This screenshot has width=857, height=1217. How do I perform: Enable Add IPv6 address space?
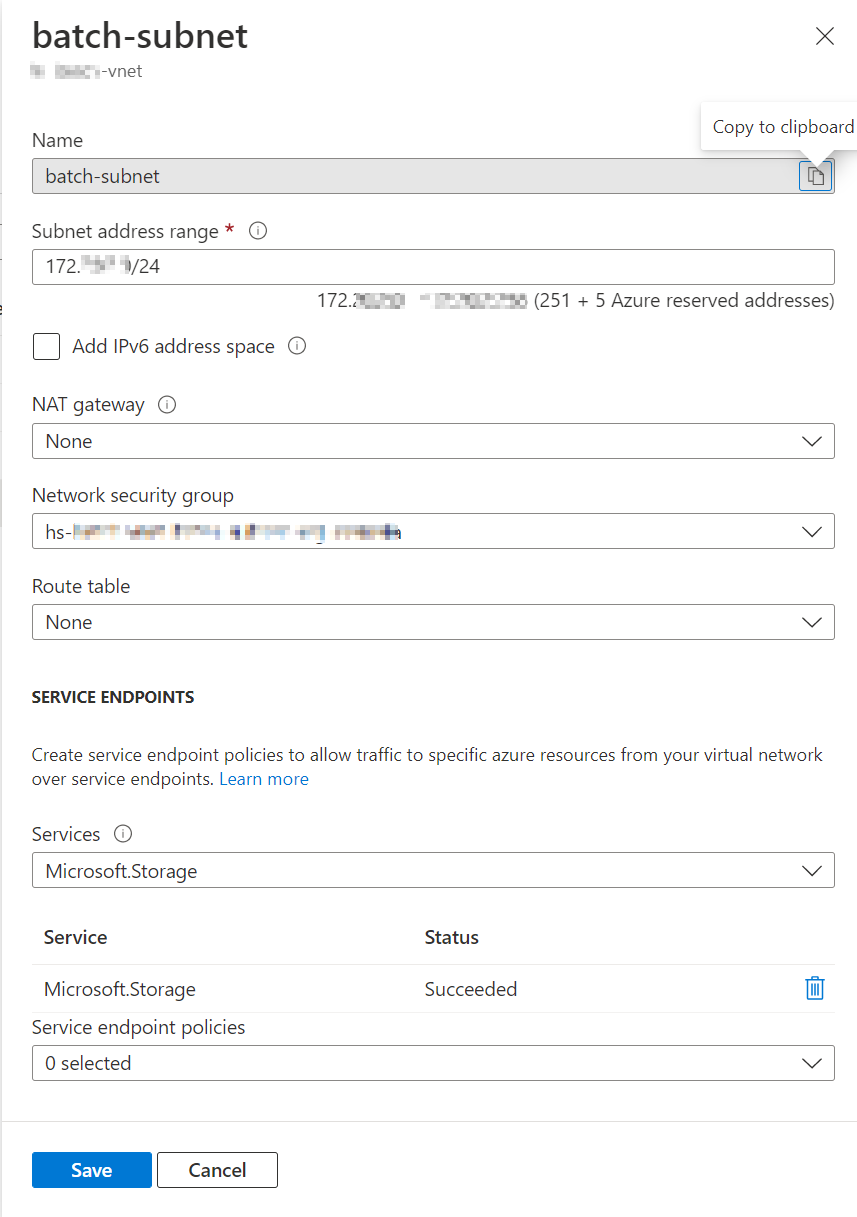[x=46, y=346]
